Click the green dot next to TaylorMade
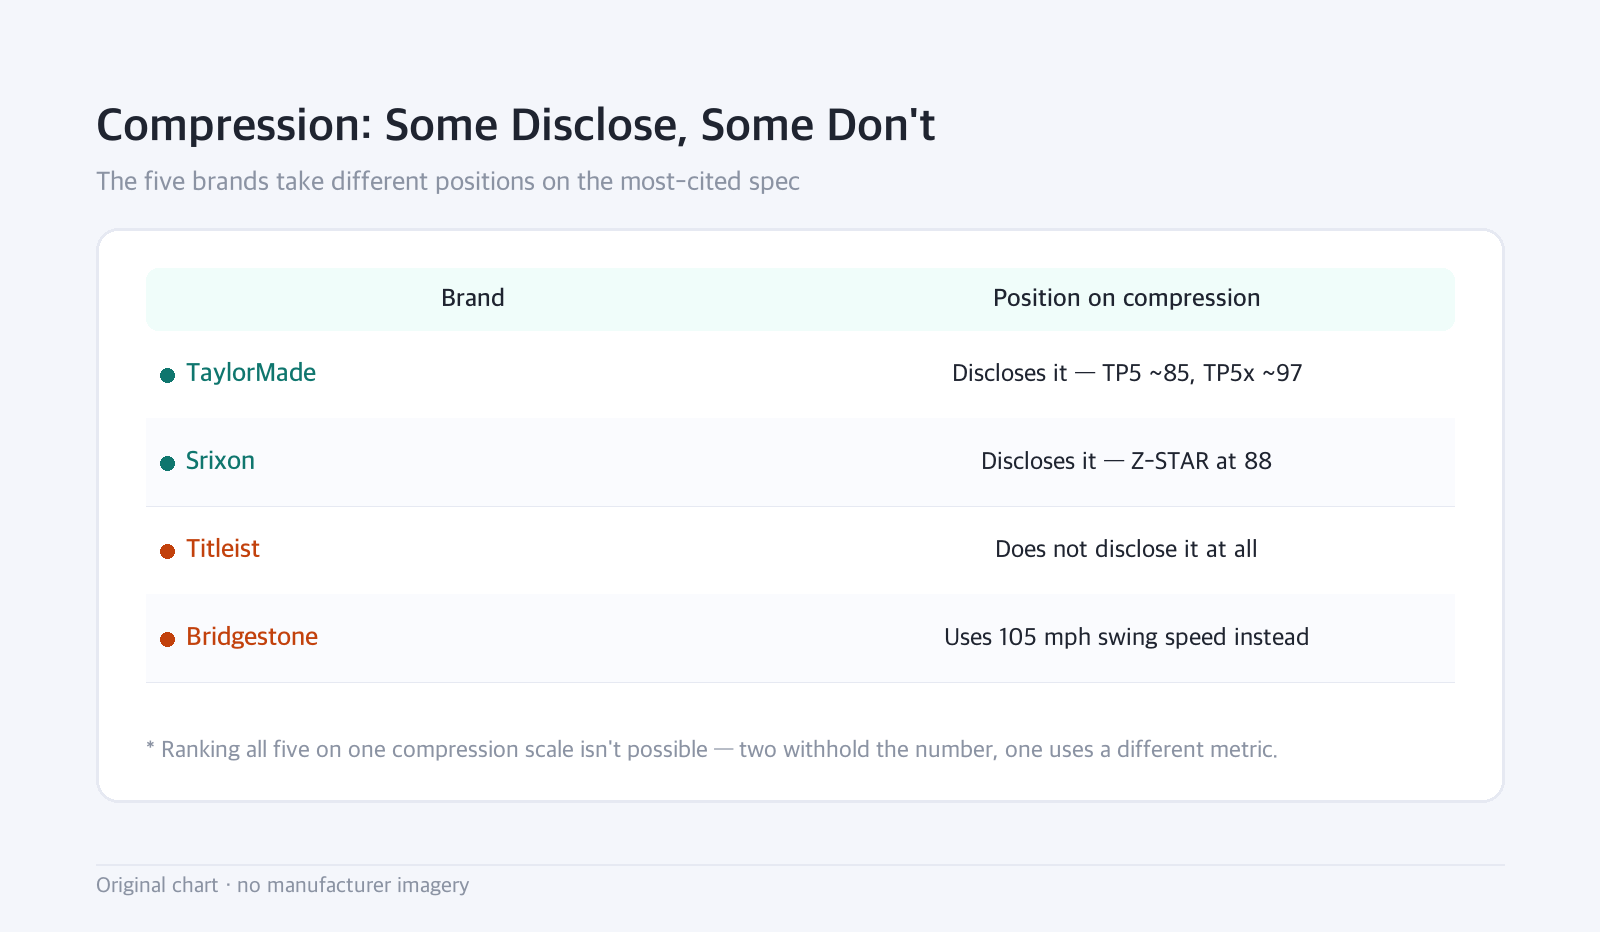The image size is (1600, 932). (168, 375)
